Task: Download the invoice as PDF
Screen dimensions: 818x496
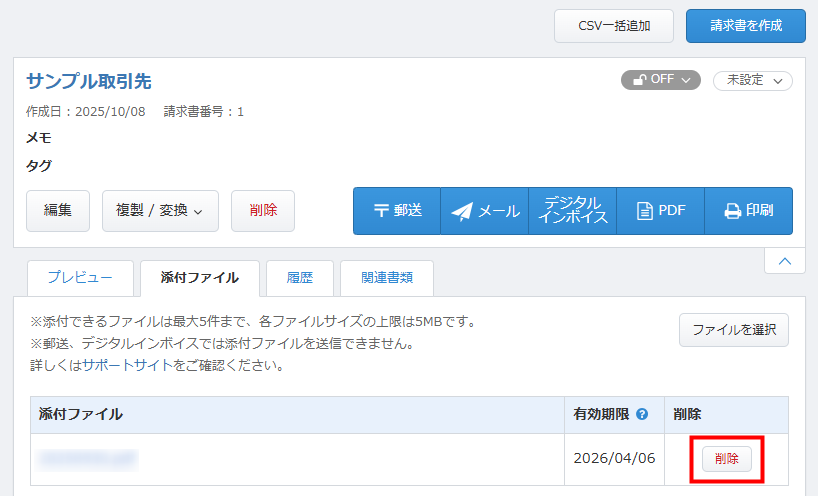Action: point(661,211)
